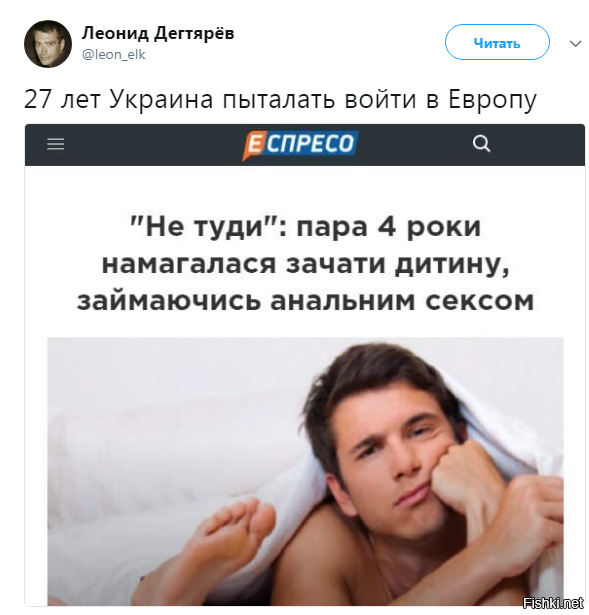The width and height of the screenshot is (589, 615).
Task: Click the dark Espreso header bar
Action: tap(305, 145)
